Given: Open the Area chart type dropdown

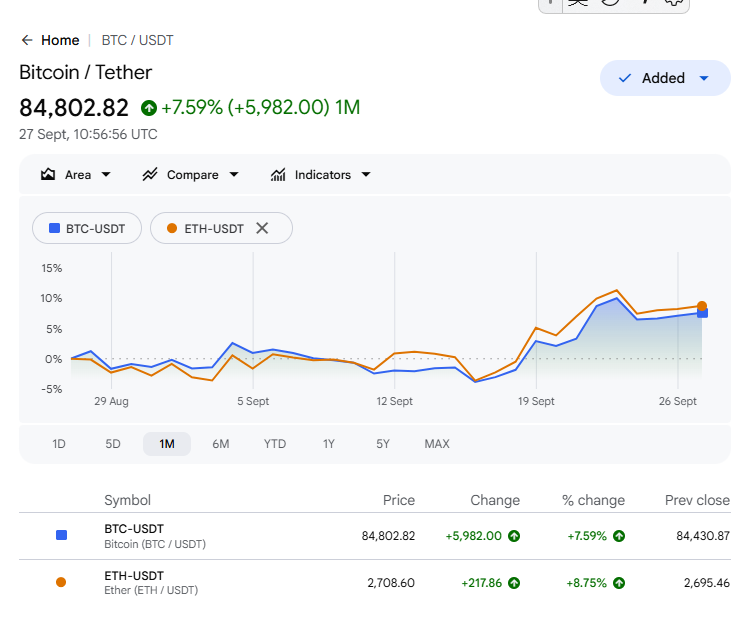Looking at the screenshot, I should click(76, 175).
